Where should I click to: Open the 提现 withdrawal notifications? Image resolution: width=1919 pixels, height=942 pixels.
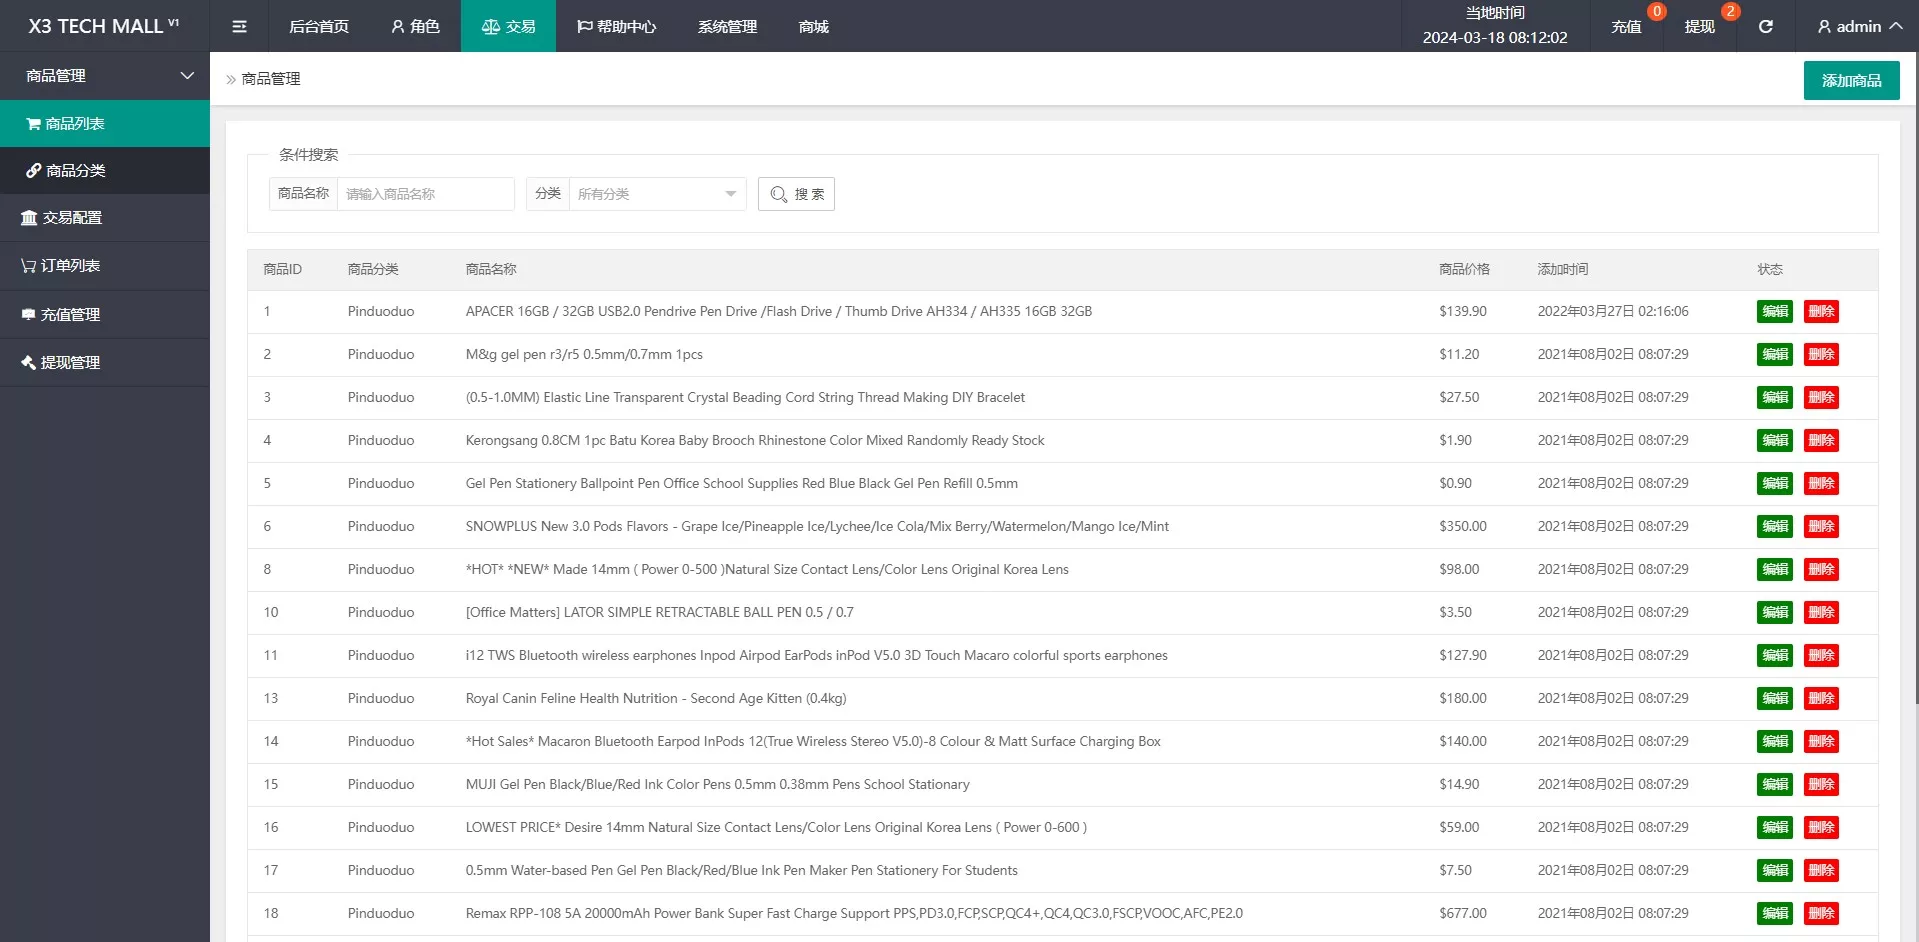(1699, 27)
